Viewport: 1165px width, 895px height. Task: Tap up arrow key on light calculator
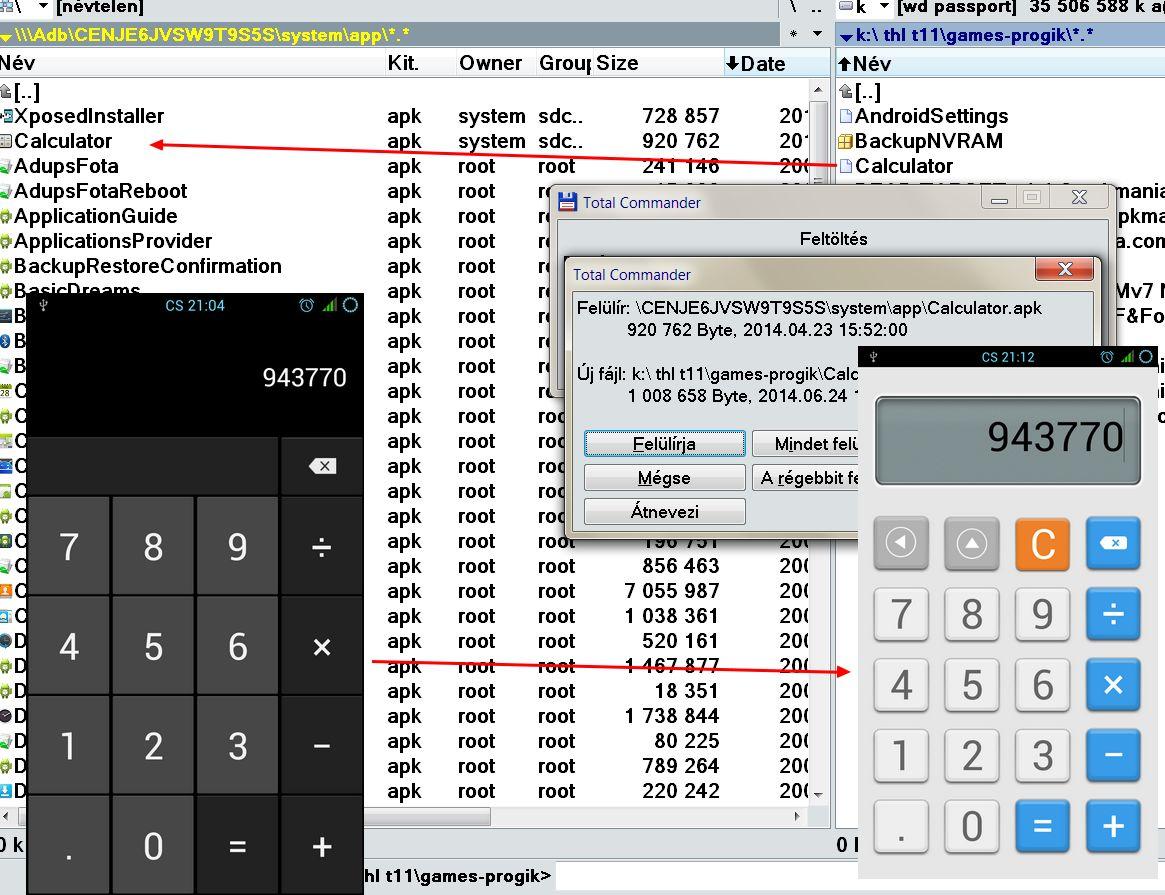click(972, 544)
